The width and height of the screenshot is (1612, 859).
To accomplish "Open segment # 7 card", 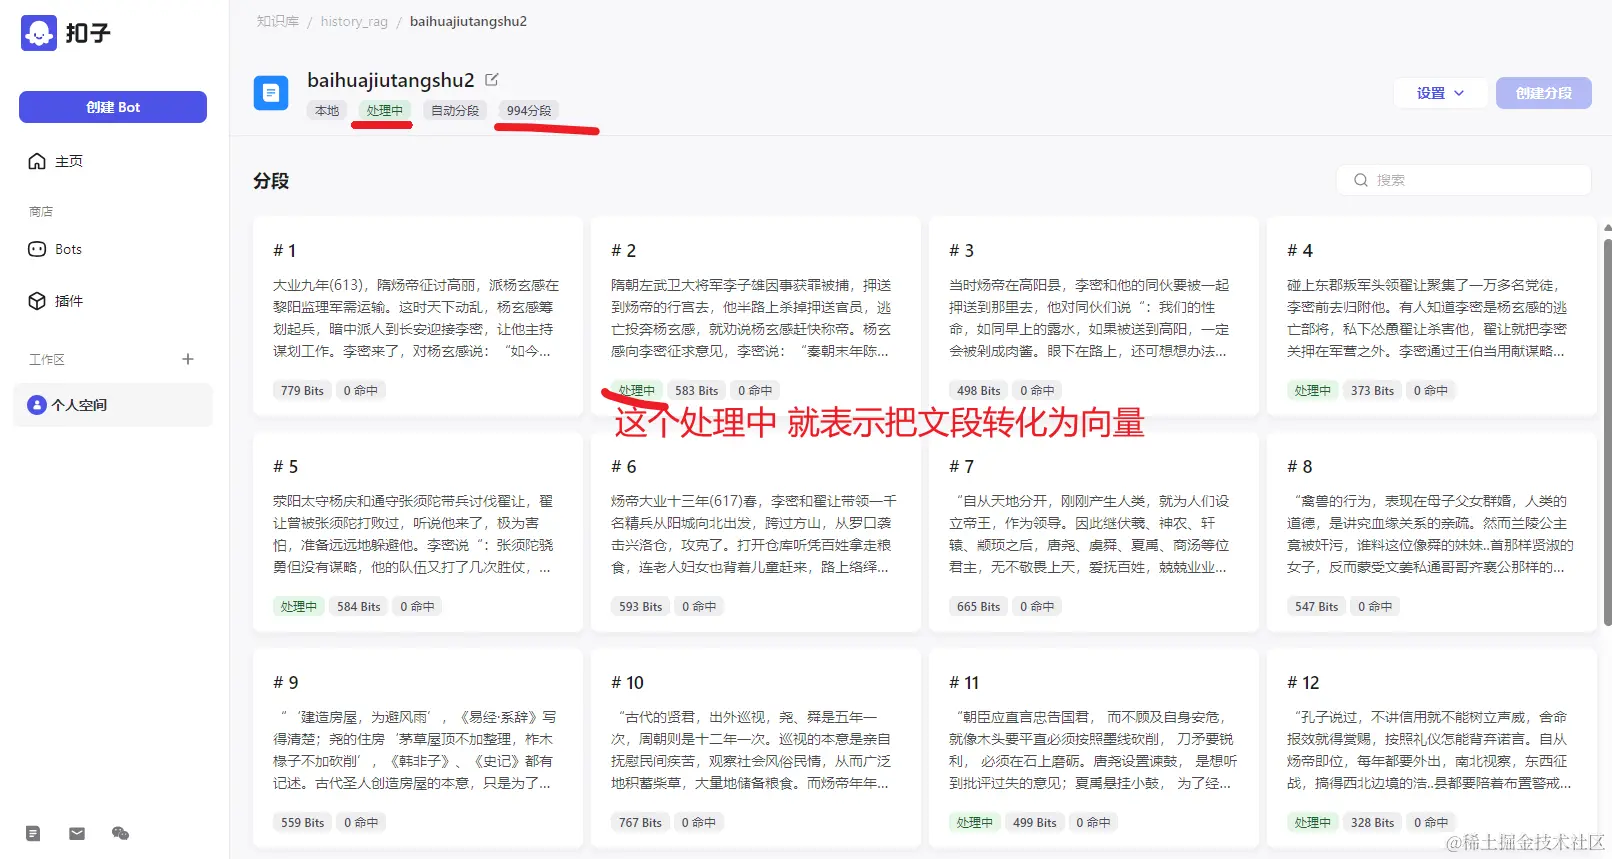I will pyautogui.click(x=1094, y=532).
